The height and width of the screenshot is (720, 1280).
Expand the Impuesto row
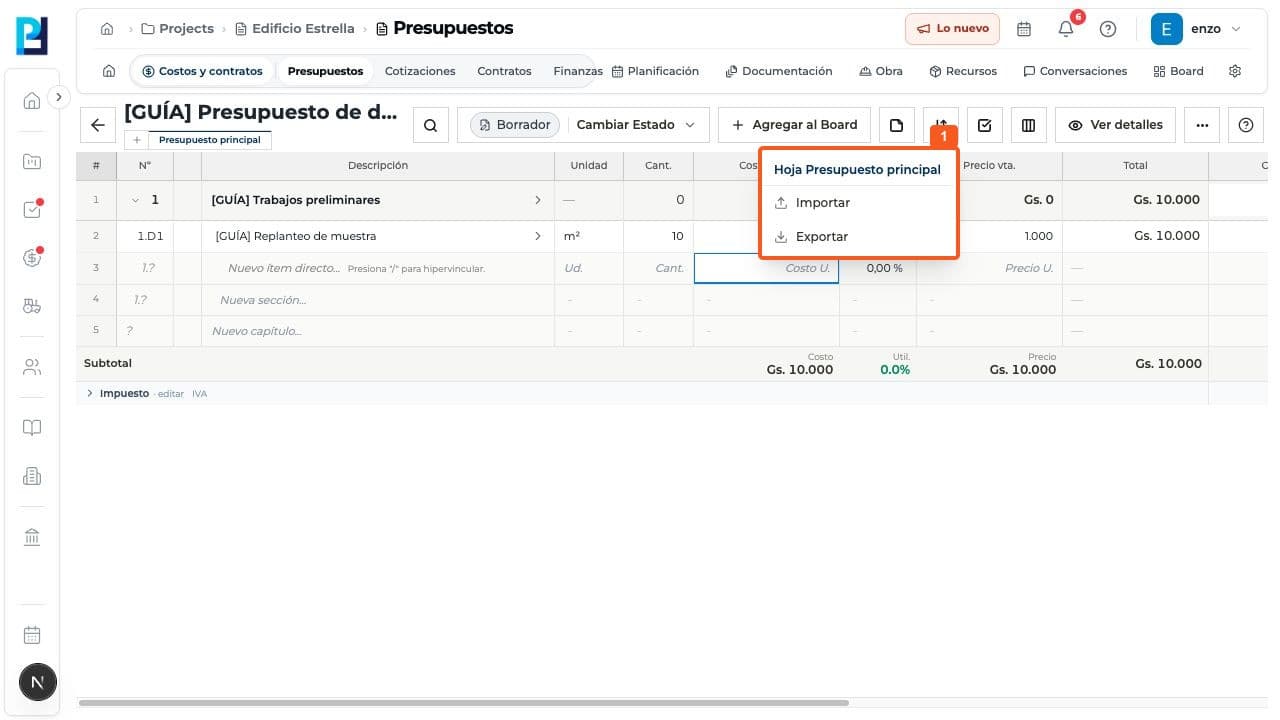[90, 394]
